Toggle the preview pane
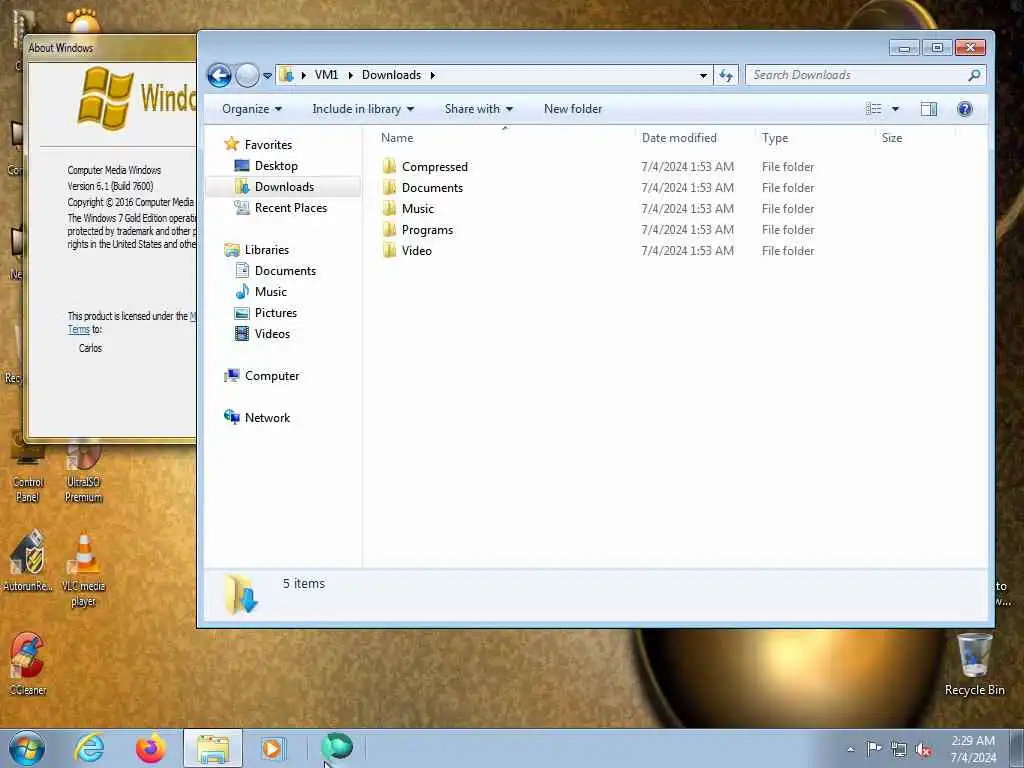Image resolution: width=1024 pixels, height=768 pixels. pyautogui.click(x=929, y=109)
